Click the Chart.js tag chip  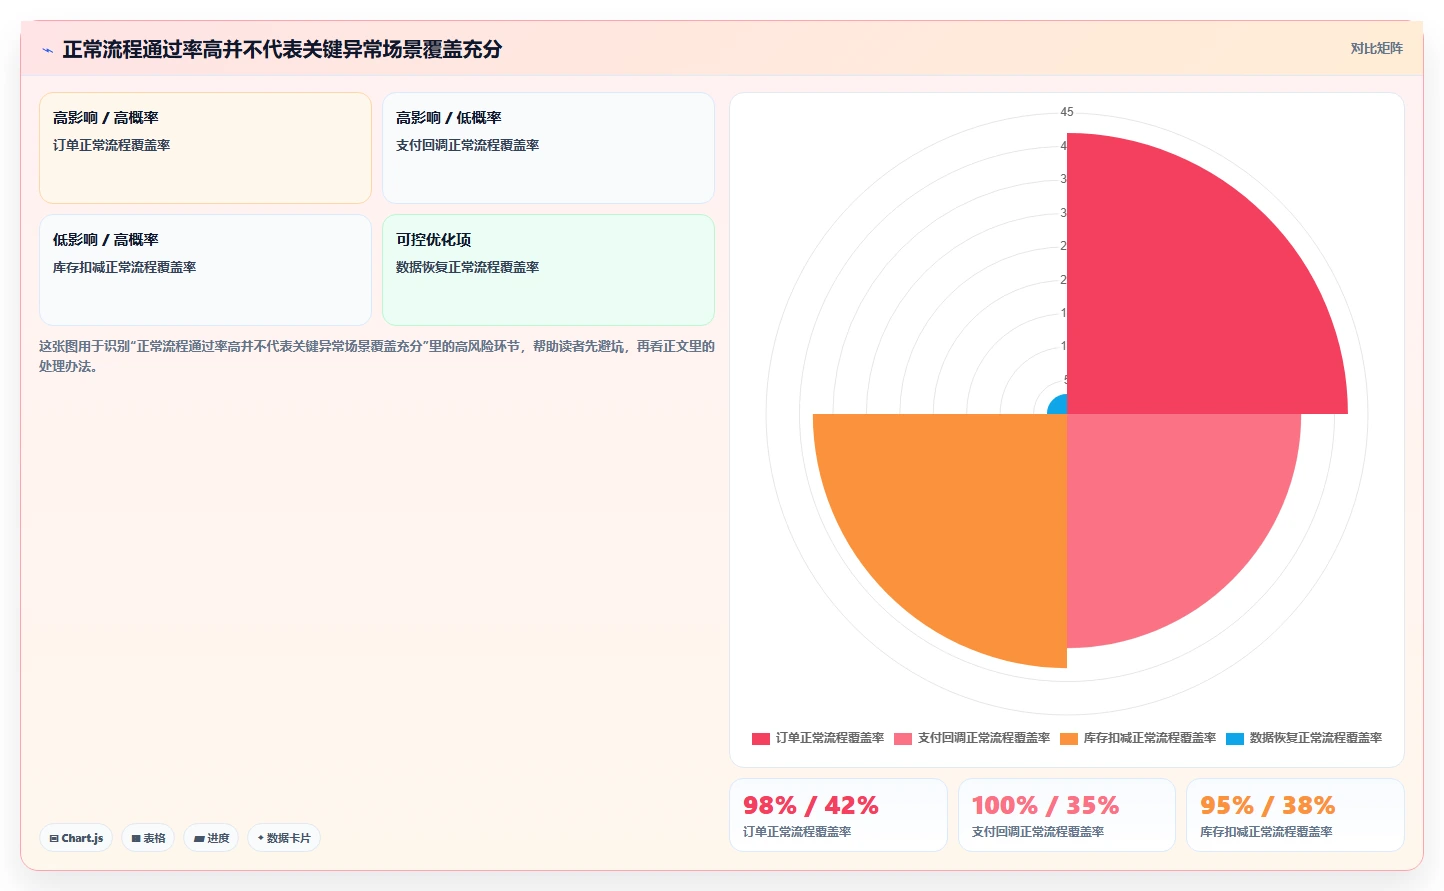coord(76,838)
